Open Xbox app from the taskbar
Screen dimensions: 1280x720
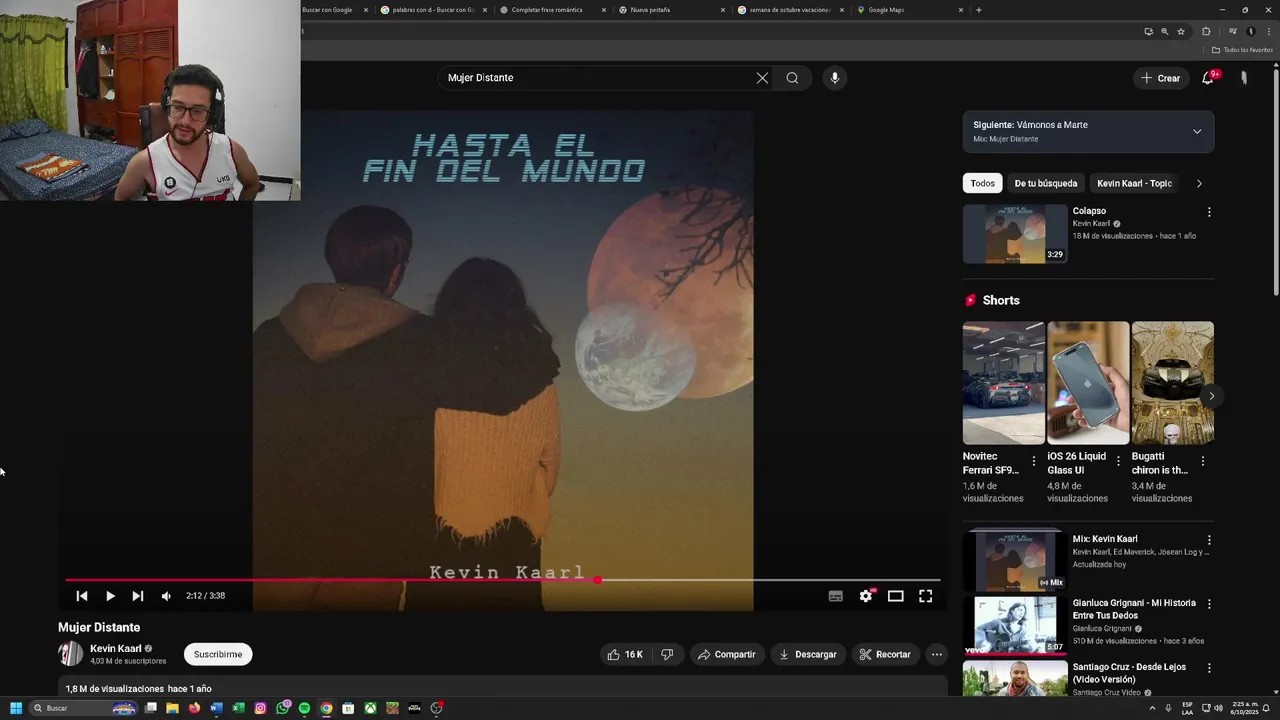[x=370, y=708]
